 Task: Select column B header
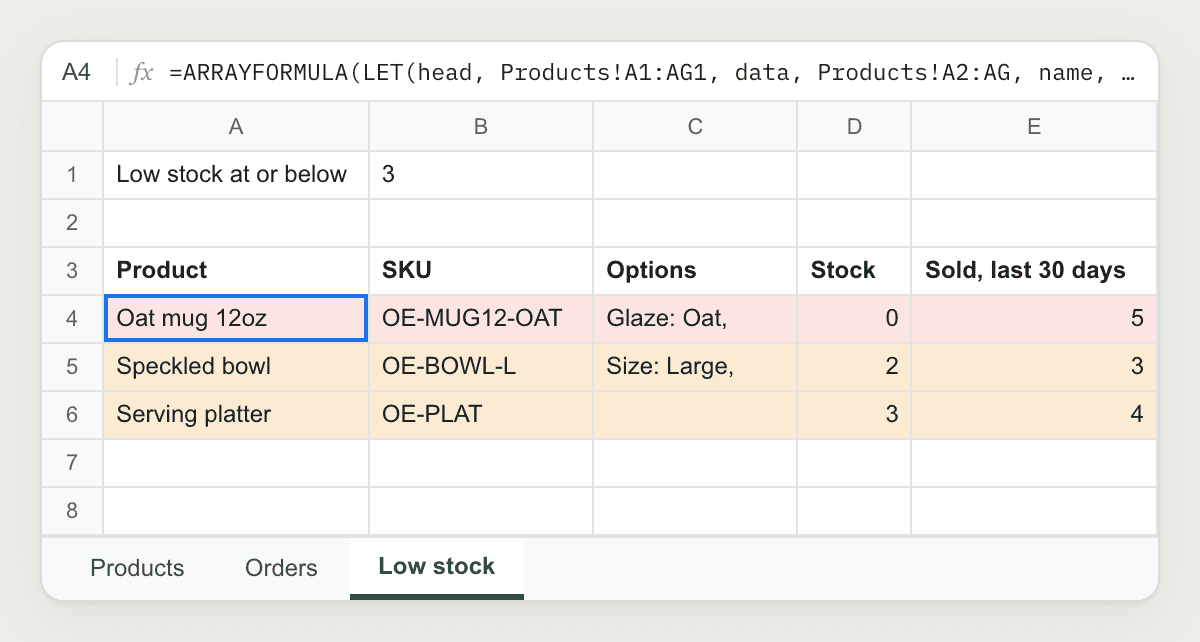coord(481,126)
